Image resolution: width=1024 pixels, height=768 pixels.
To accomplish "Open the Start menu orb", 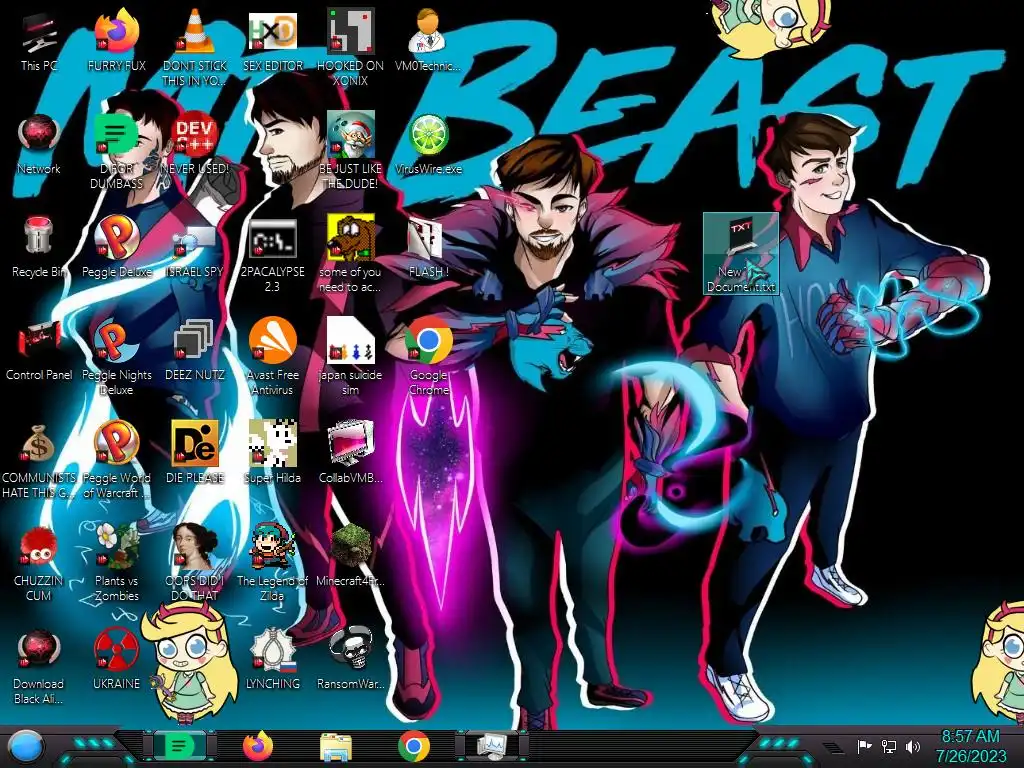I will 25,747.
